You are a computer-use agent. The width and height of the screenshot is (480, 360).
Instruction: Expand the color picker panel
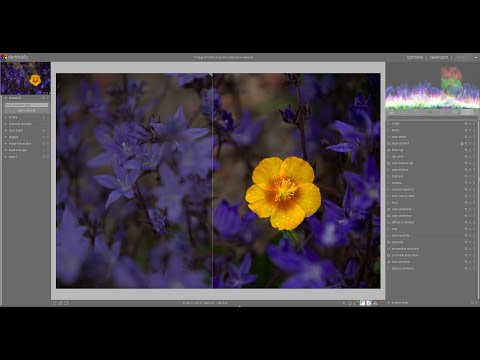click(6, 130)
